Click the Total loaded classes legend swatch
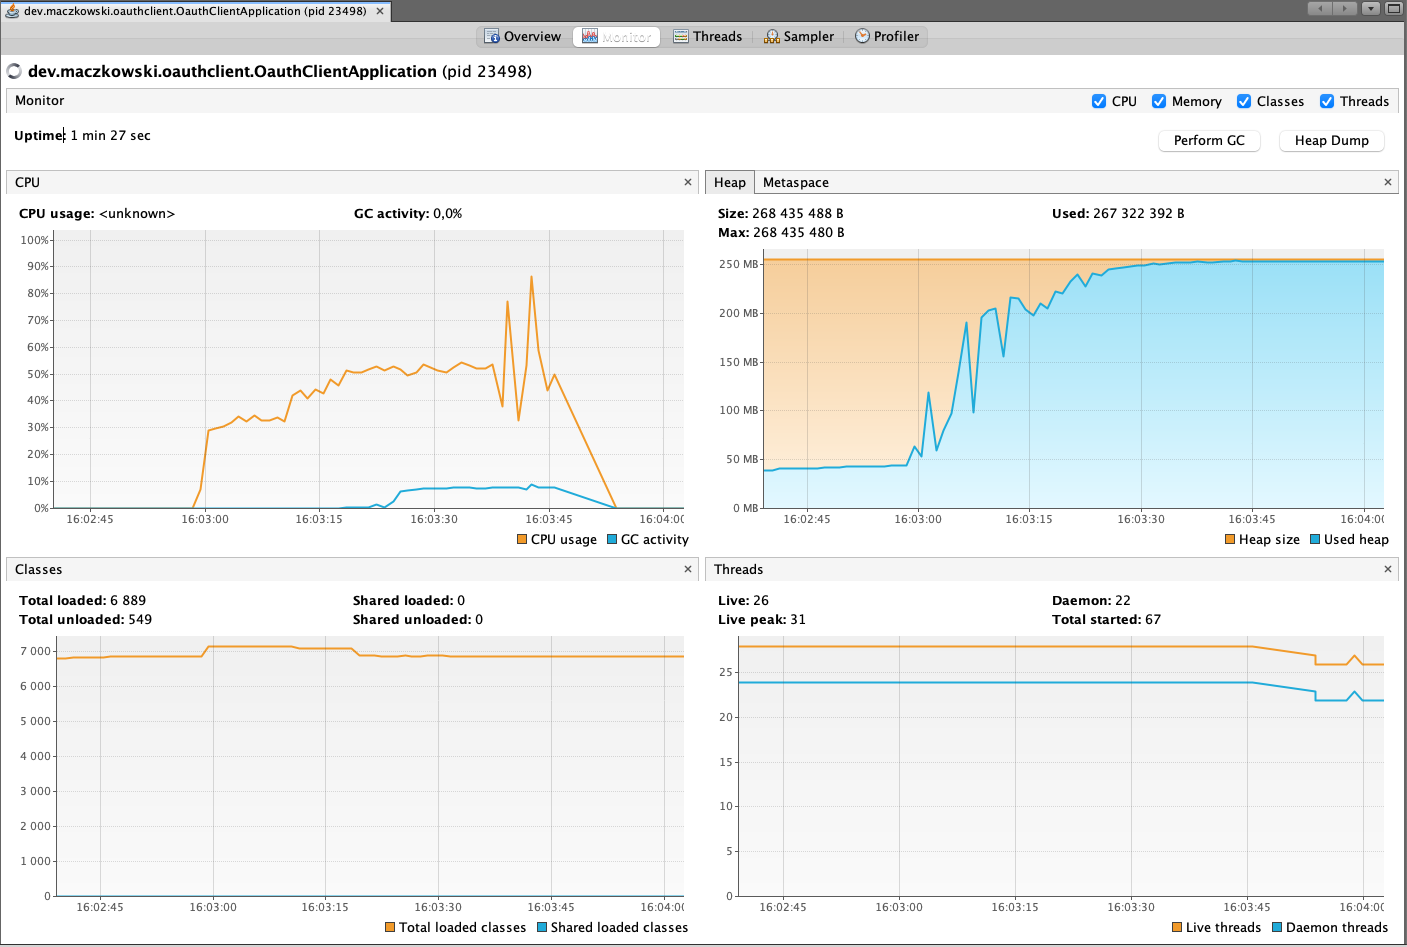The height and width of the screenshot is (947, 1407). (390, 927)
